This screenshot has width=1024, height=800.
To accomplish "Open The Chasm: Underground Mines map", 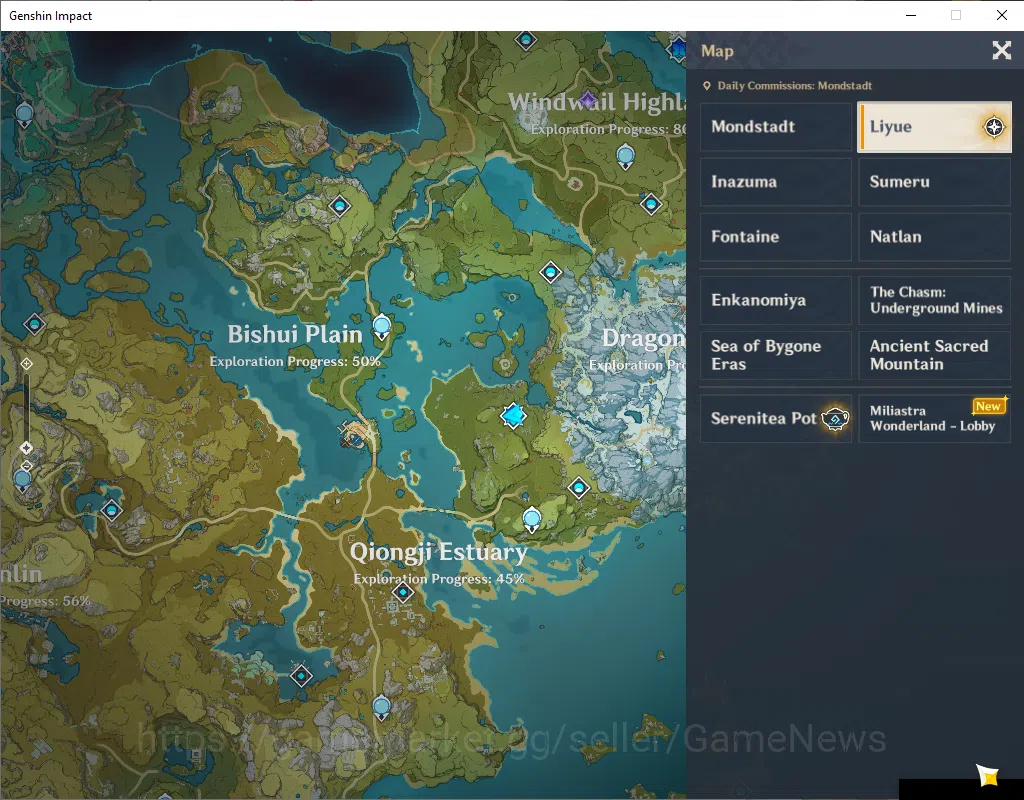I will (935, 300).
